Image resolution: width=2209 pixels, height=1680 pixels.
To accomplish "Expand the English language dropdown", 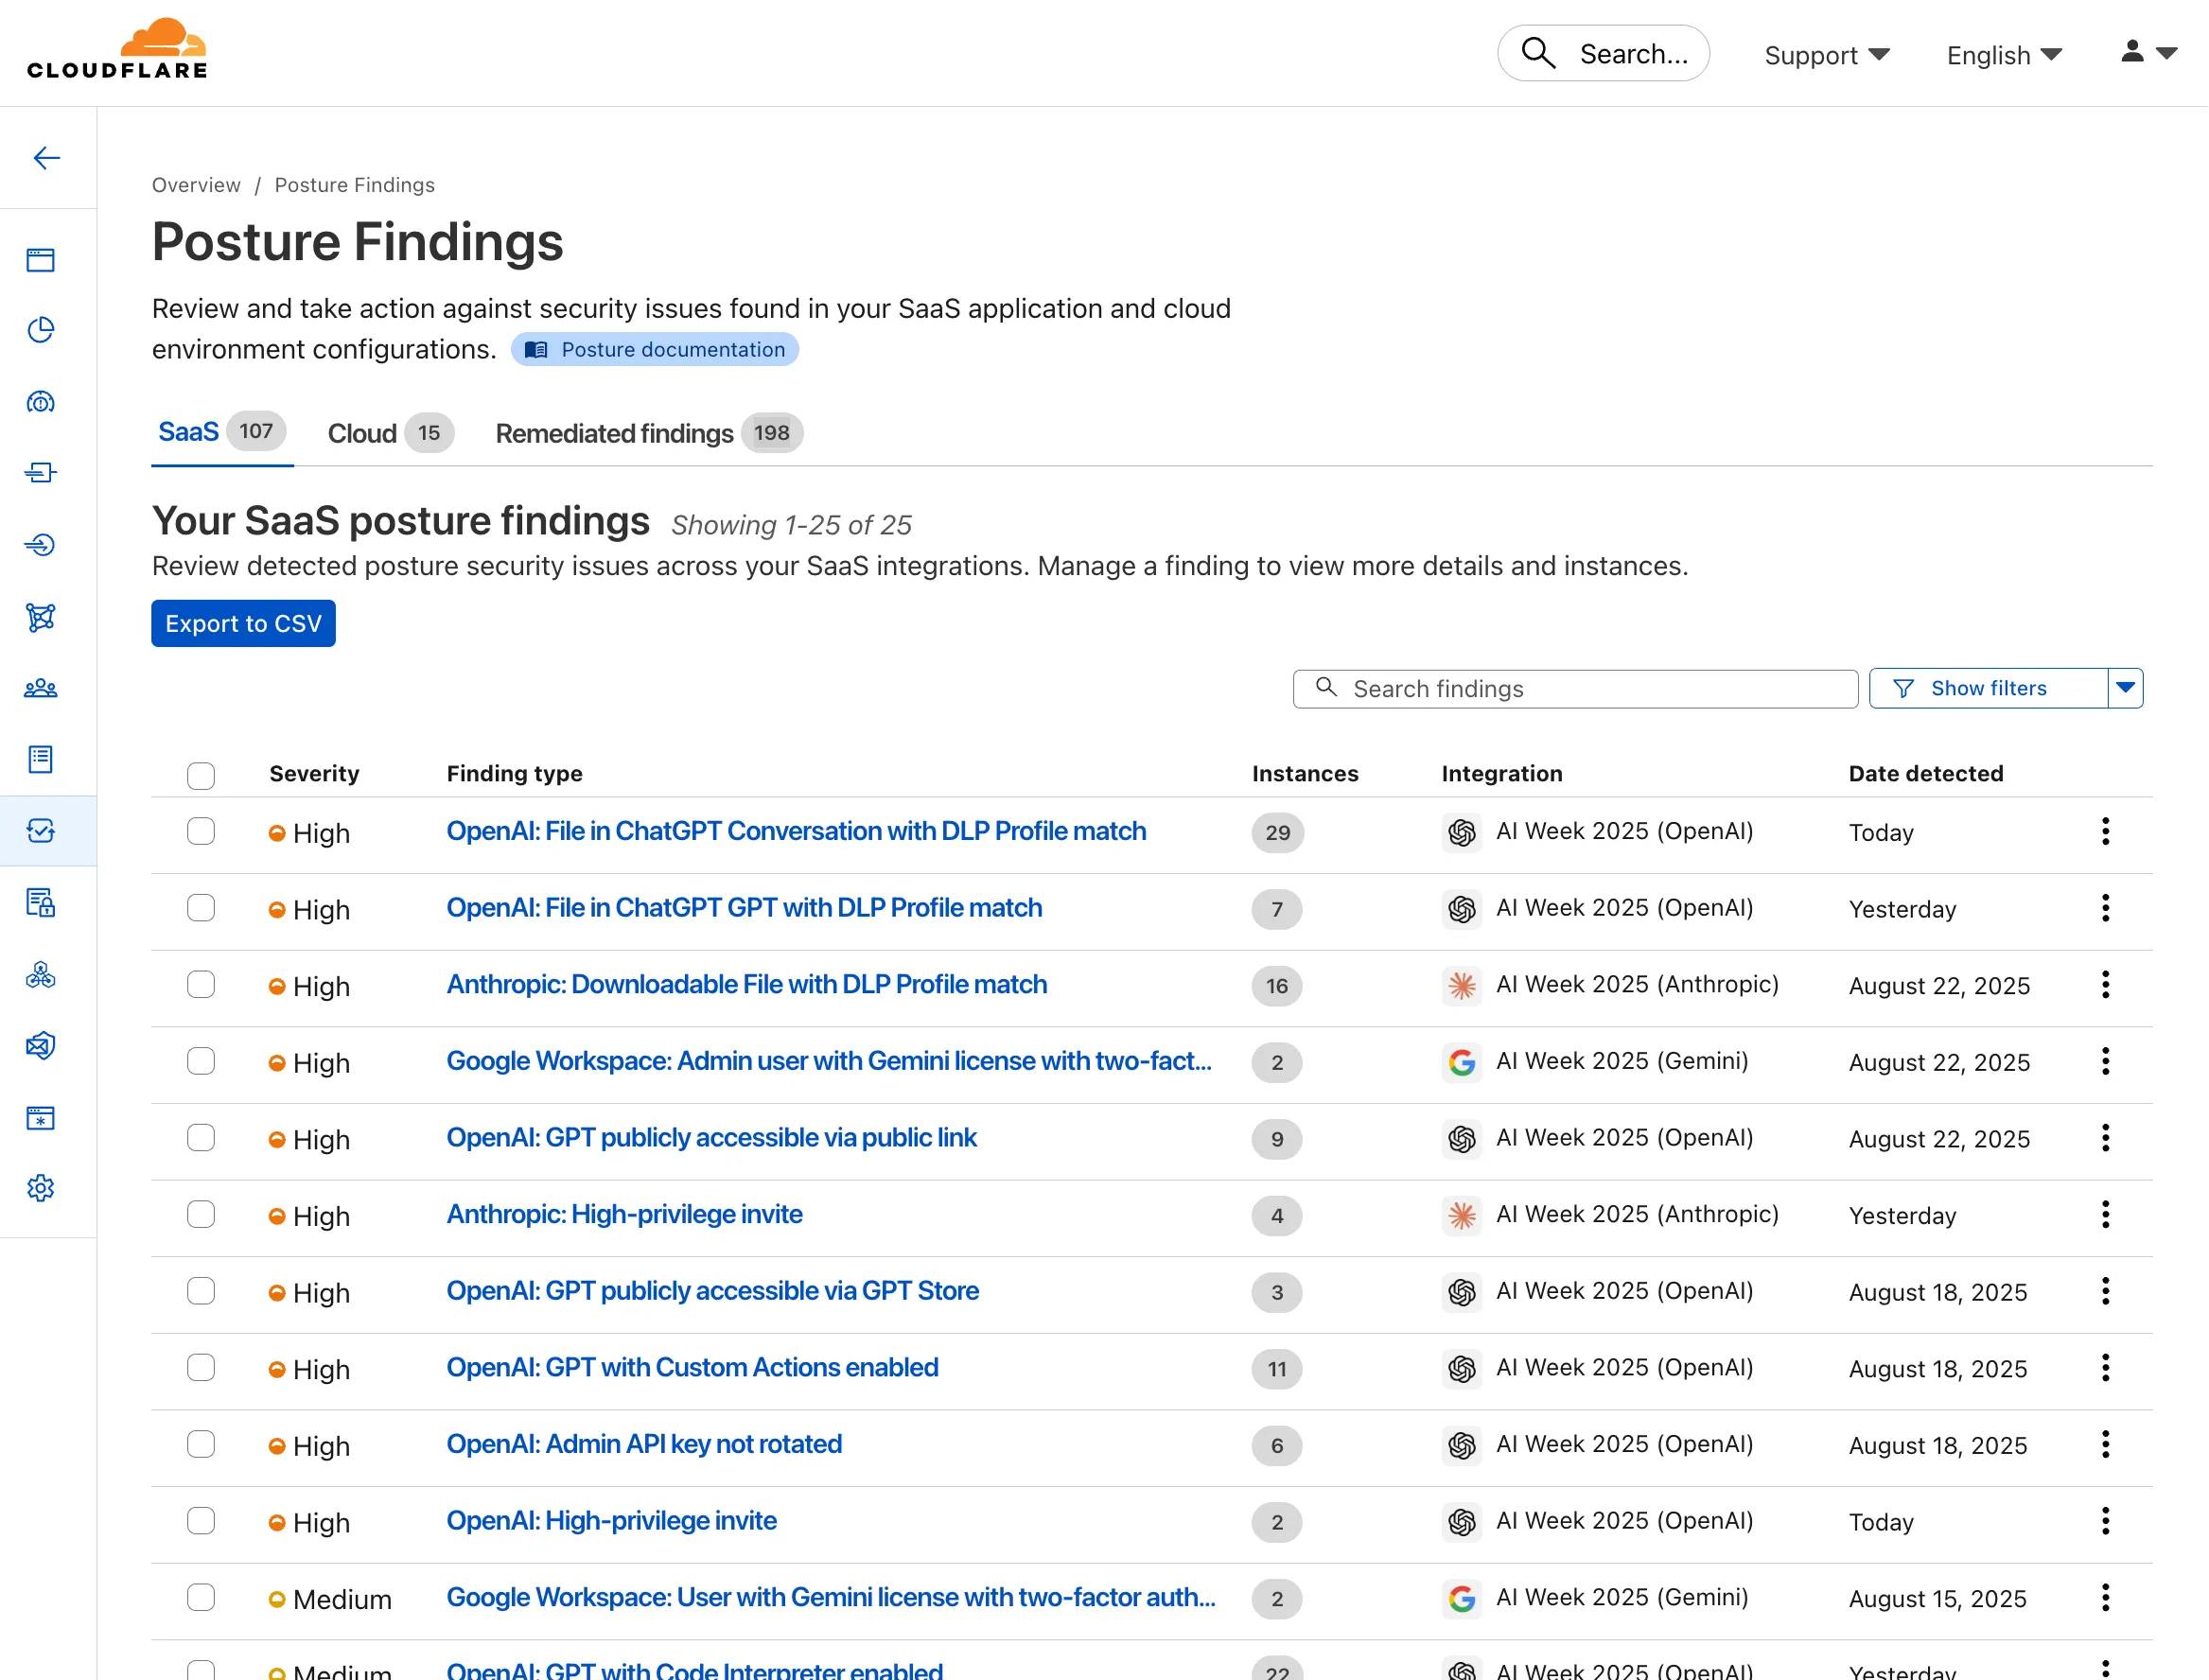I will [2003, 55].
